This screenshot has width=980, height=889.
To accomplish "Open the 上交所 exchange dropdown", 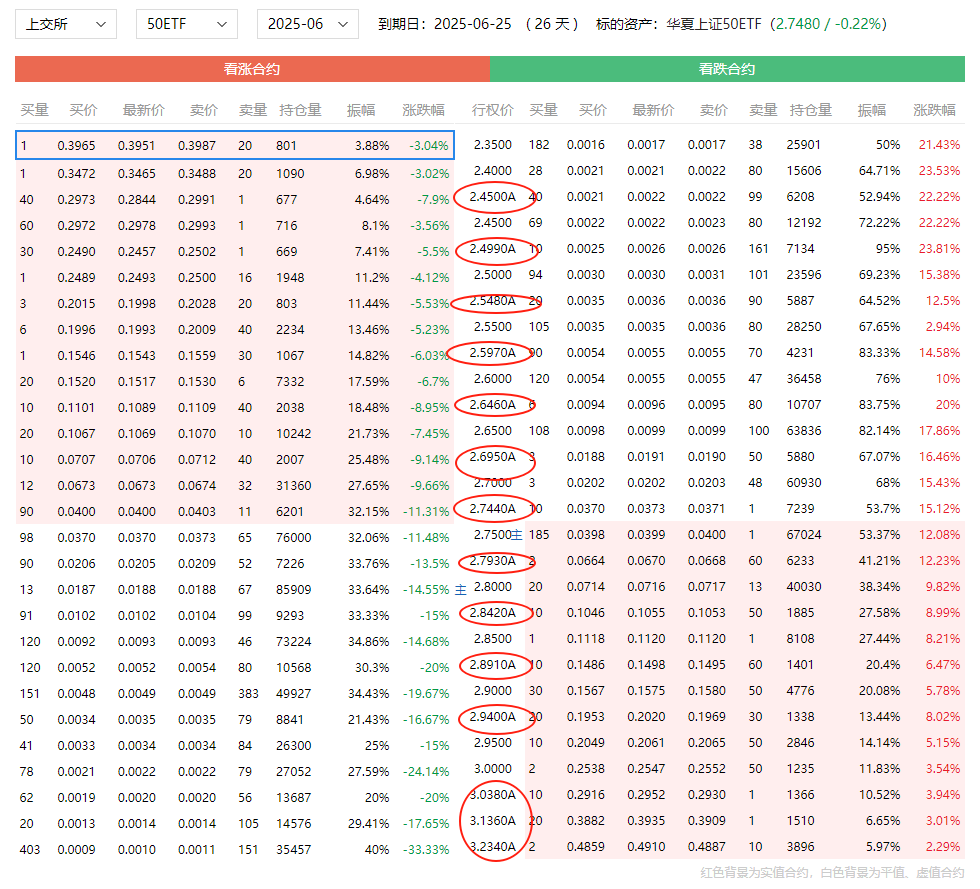I will (65, 24).
